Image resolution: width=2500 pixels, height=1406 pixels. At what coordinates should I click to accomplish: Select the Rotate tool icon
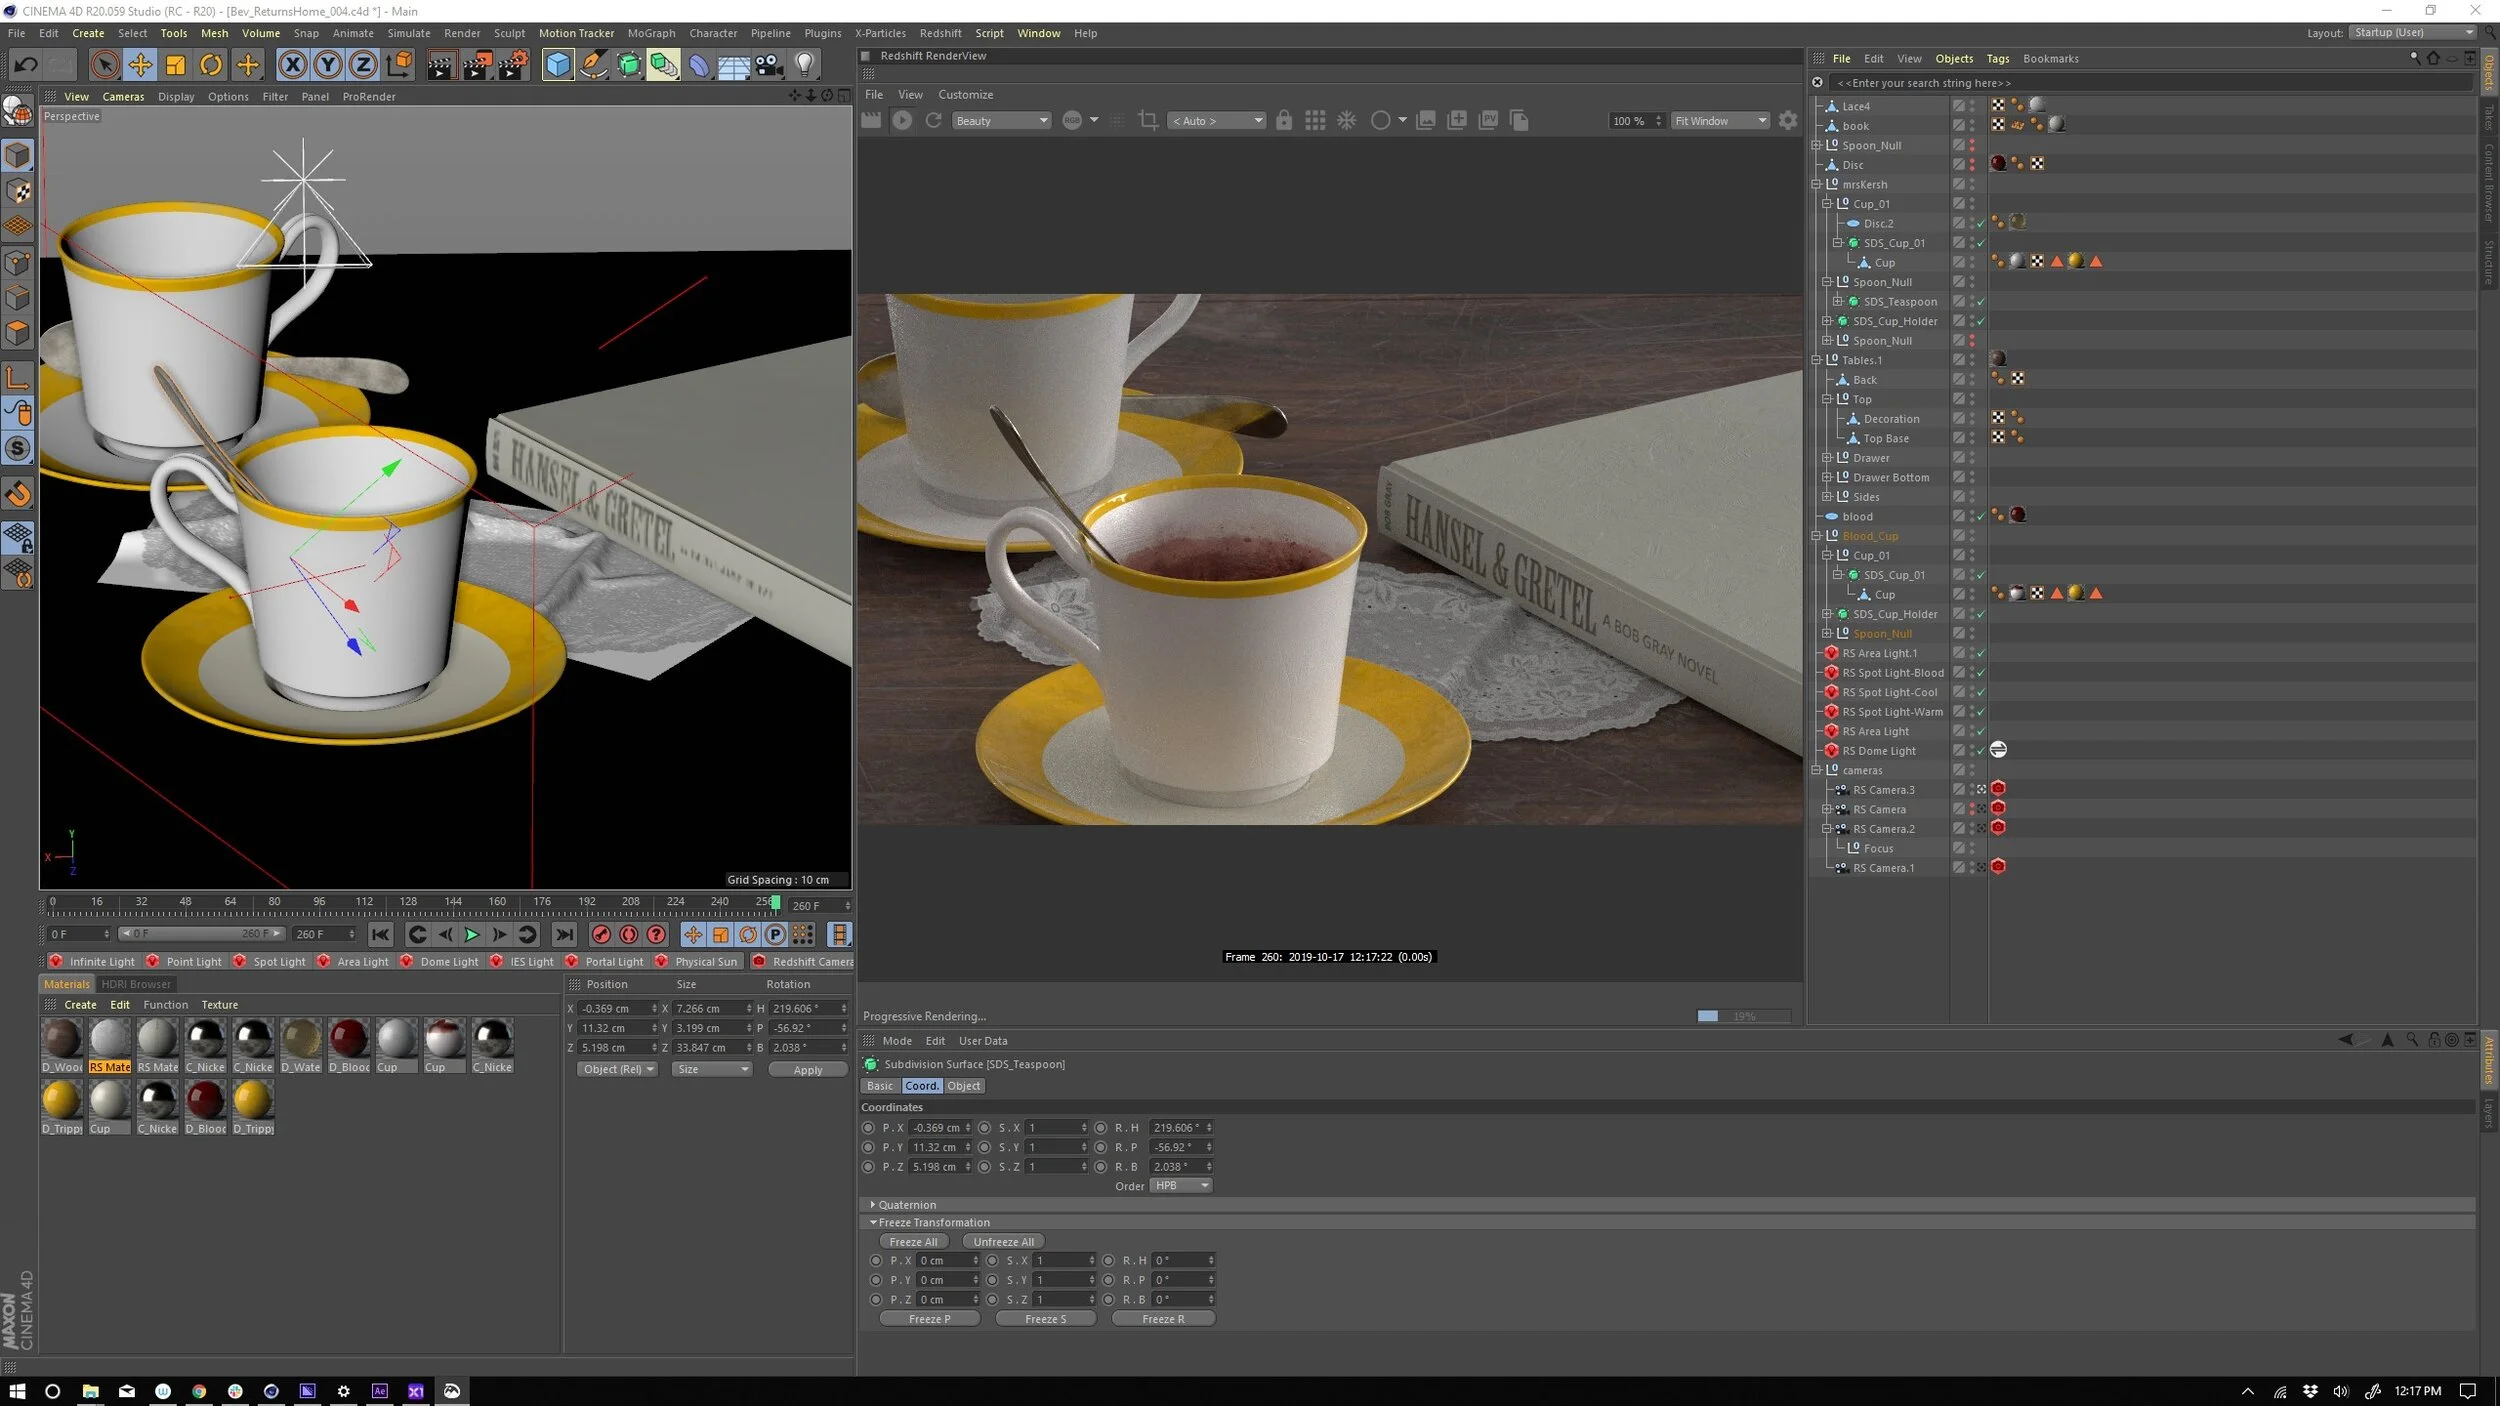[x=211, y=65]
